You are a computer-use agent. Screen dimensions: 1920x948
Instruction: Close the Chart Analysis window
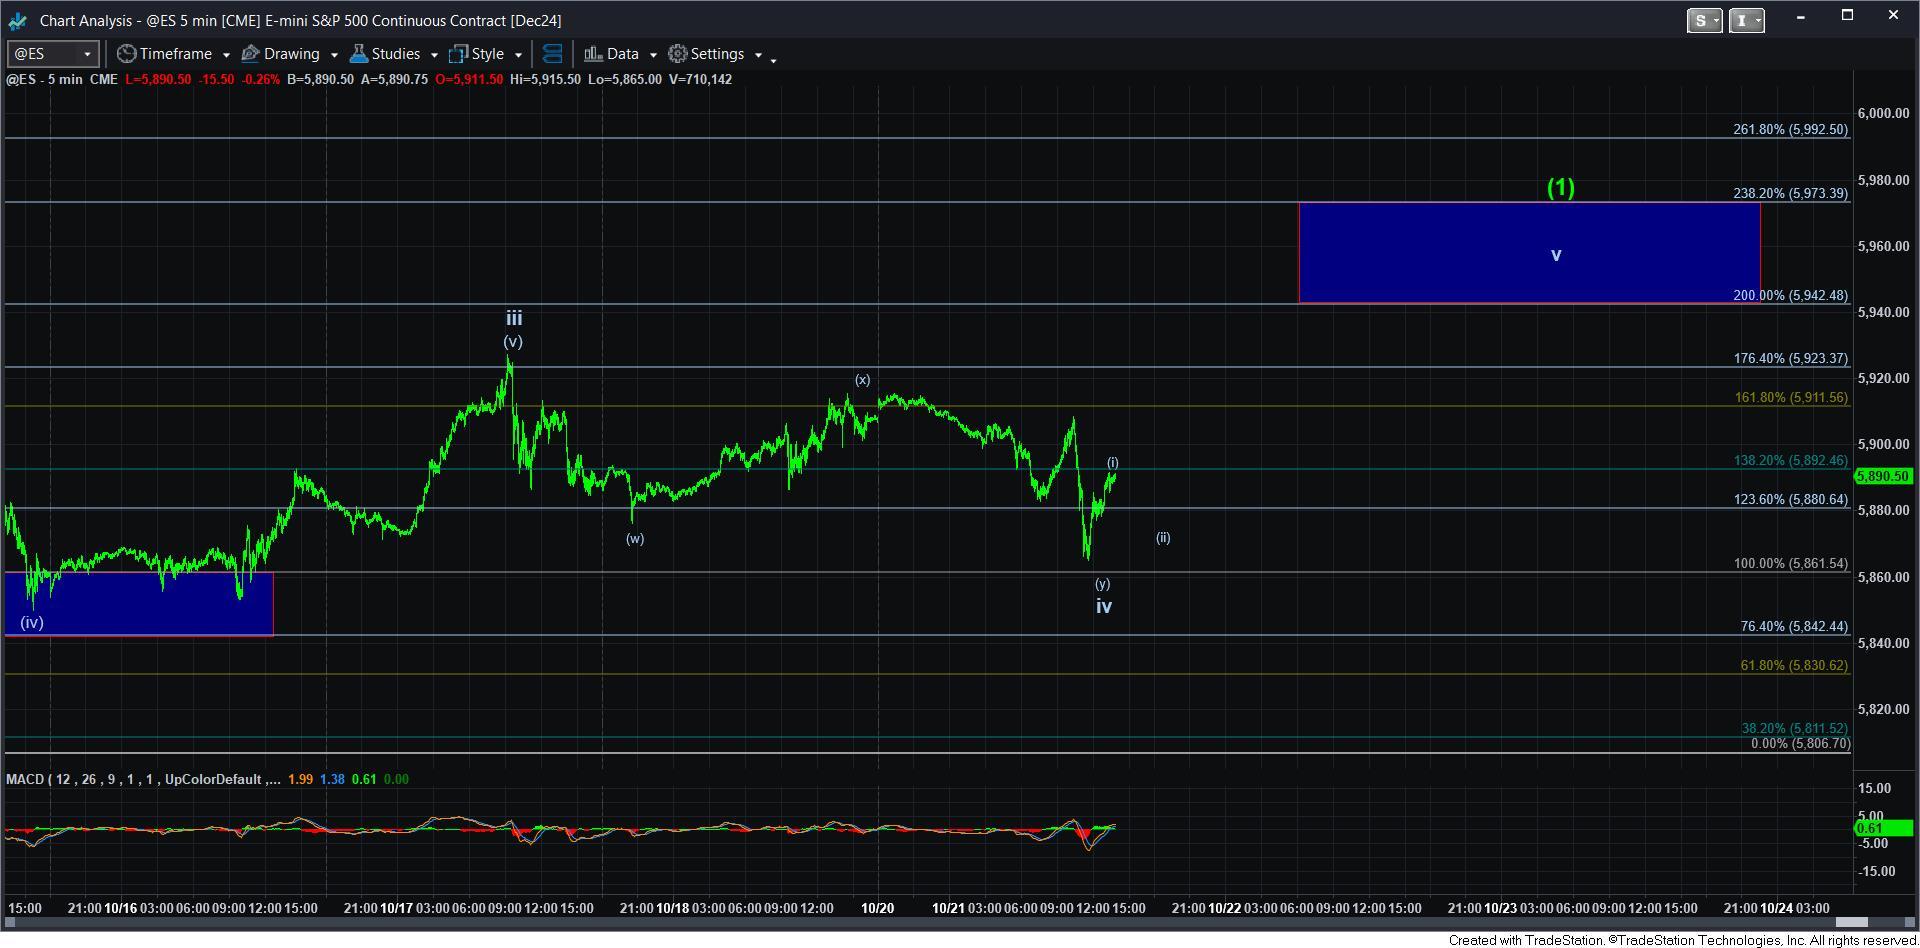point(1893,16)
